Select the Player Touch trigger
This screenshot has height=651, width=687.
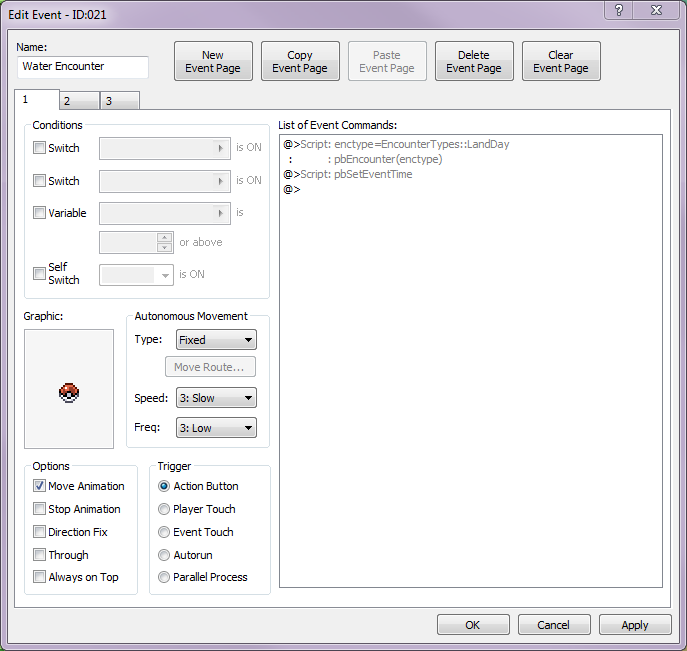[165, 509]
